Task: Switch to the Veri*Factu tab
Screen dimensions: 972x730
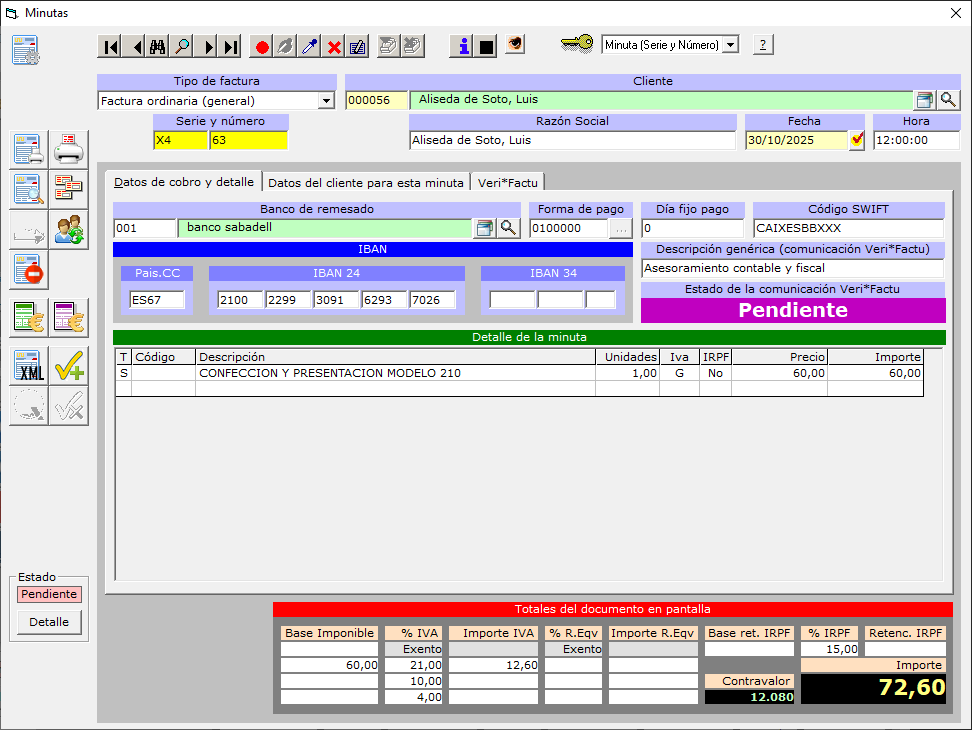Action: pos(508,182)
